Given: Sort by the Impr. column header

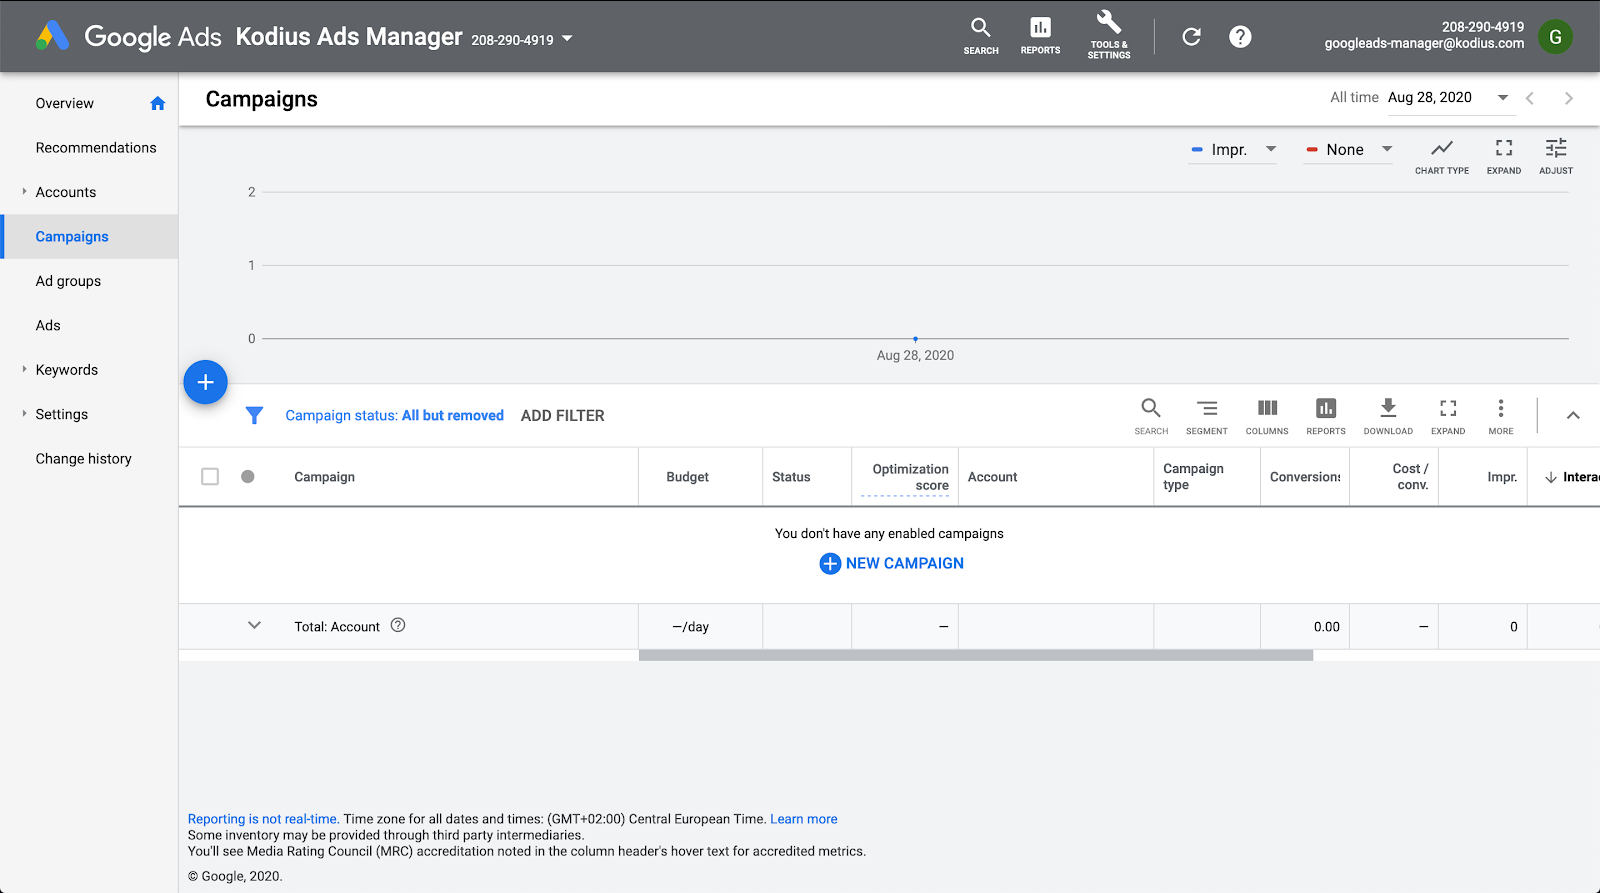Looking at the screenshot, I should coord(1502,477).
